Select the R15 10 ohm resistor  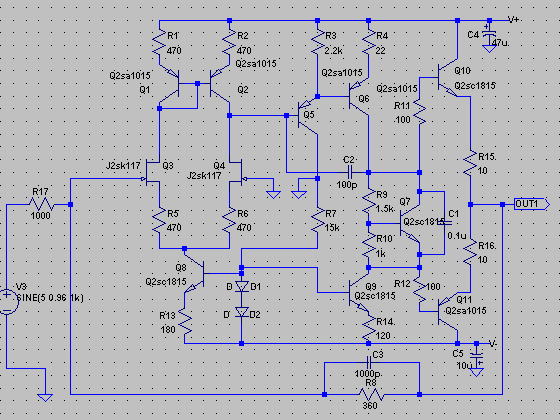[470, 163]
